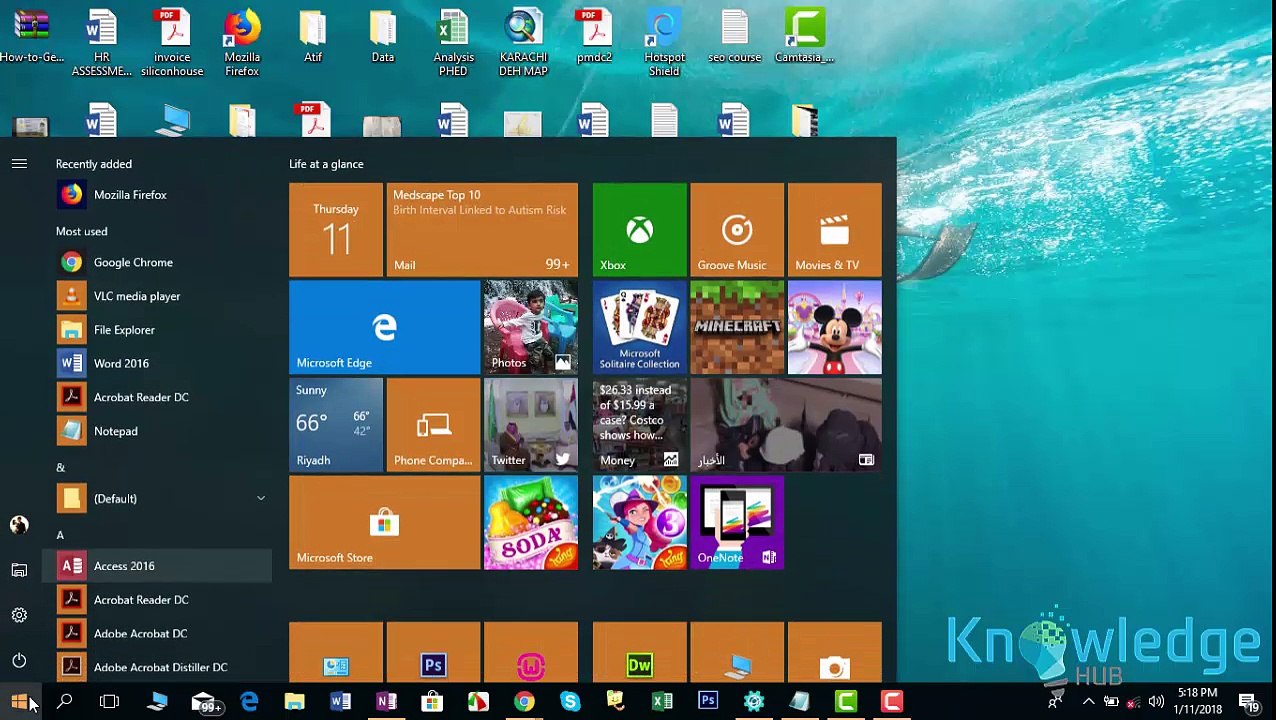Open Action Center notifications icon
The image size is (1276, 720).
coord(1249,702)
